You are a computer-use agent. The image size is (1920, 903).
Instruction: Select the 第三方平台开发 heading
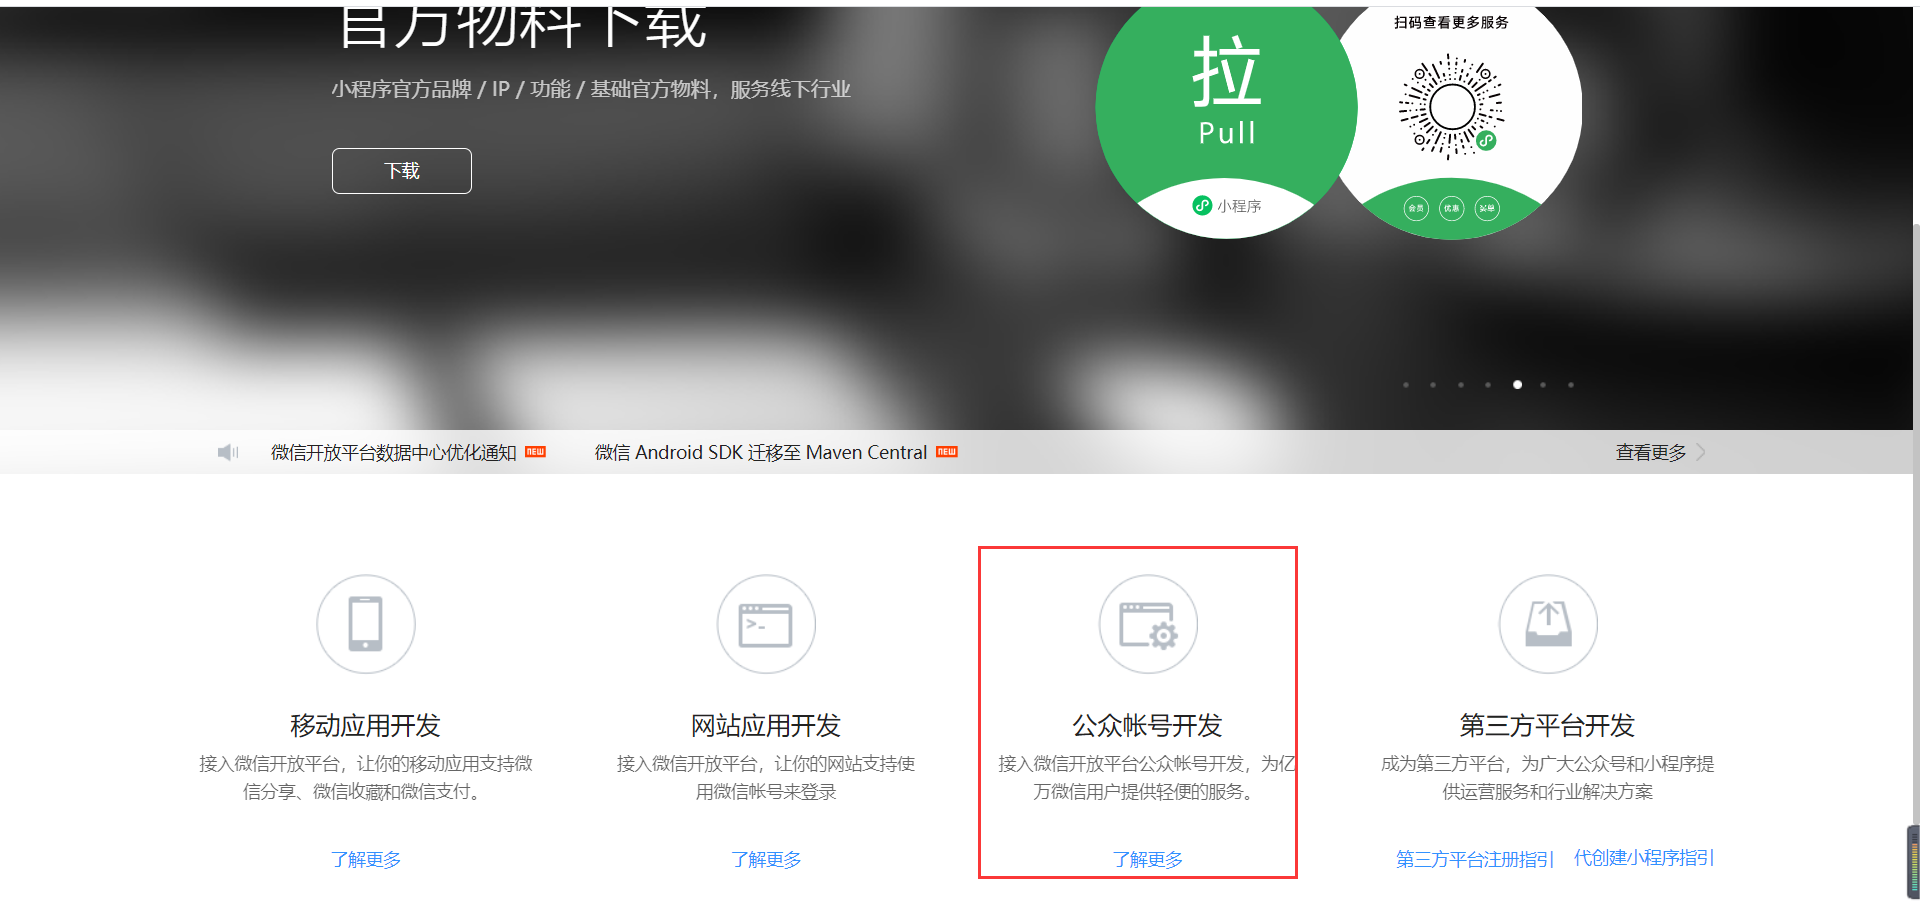(x=1548, y=725)
